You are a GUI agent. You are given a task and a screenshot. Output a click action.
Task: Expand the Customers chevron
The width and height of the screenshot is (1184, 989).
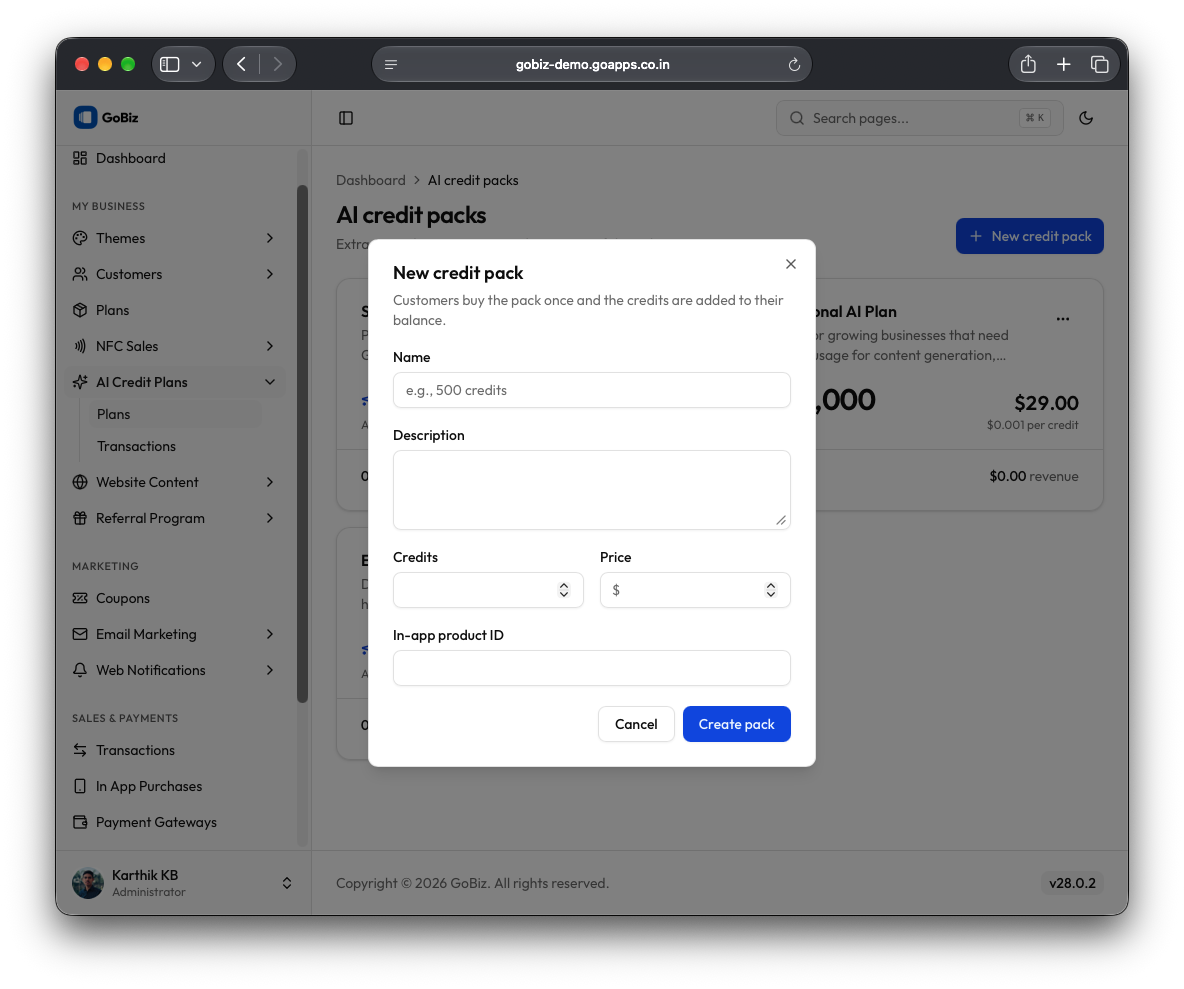pyautogui.click(x=270, y=274)
